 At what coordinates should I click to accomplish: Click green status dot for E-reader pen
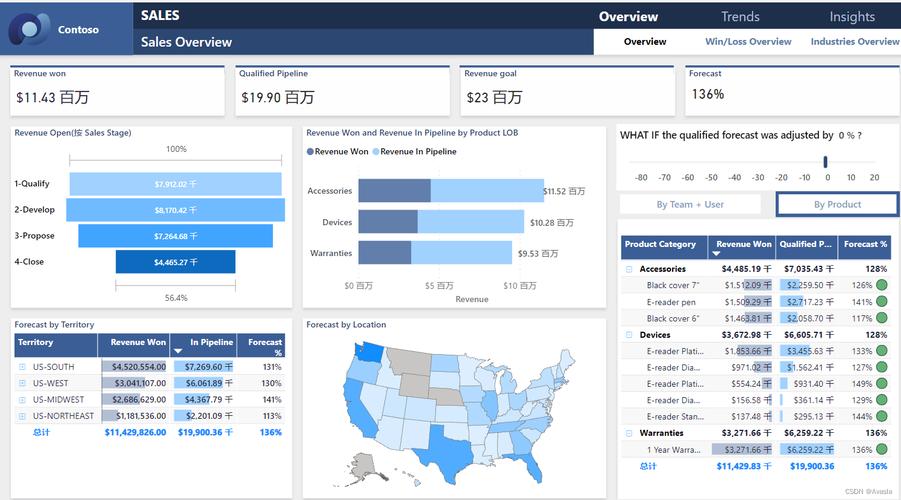click(x=881, y=302)
